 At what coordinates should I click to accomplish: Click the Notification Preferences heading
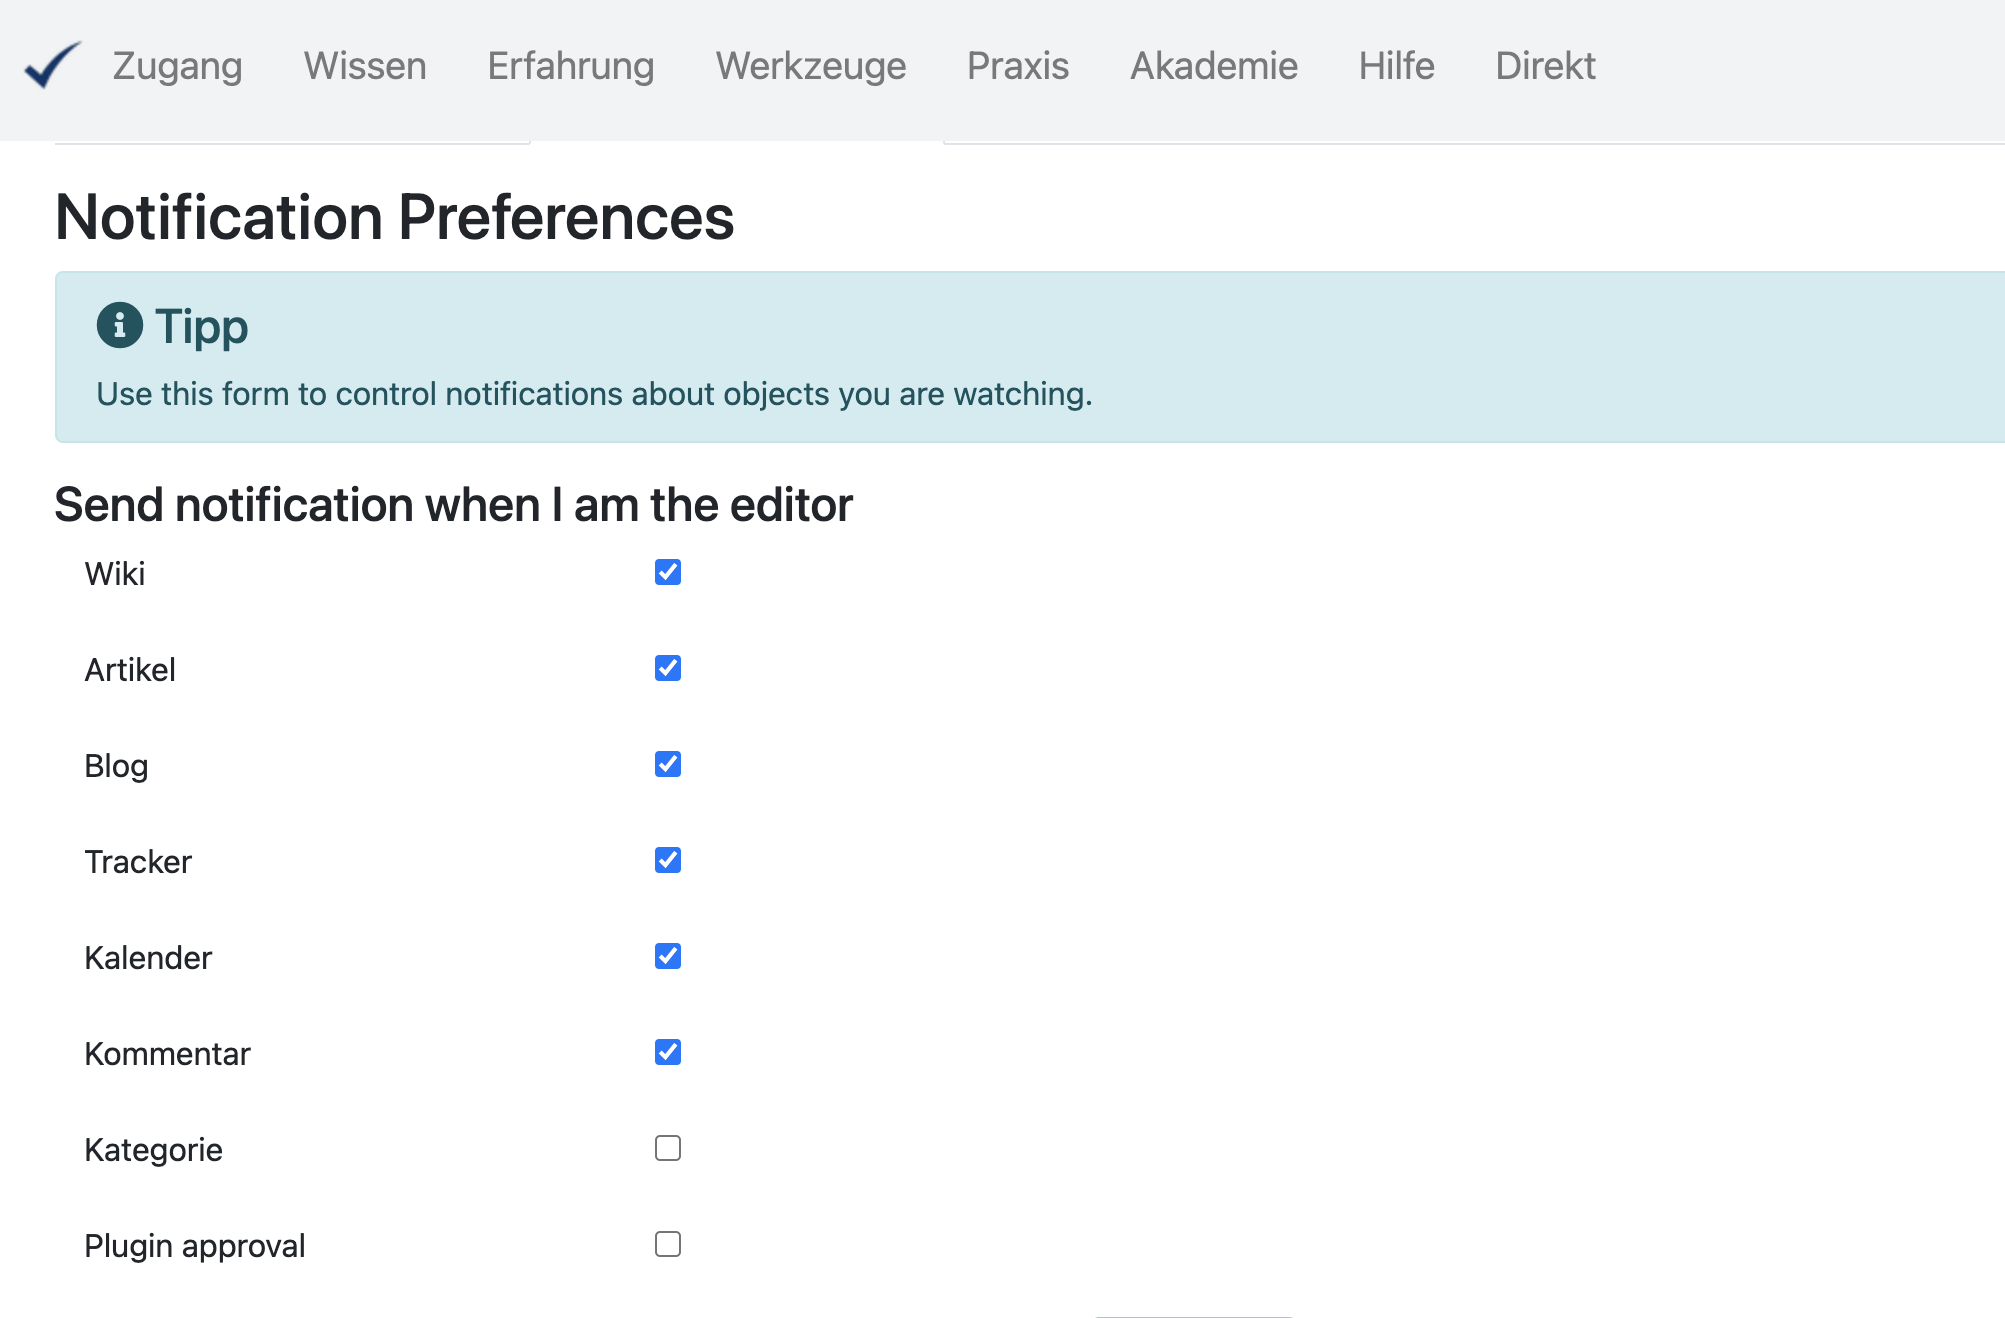395,217
